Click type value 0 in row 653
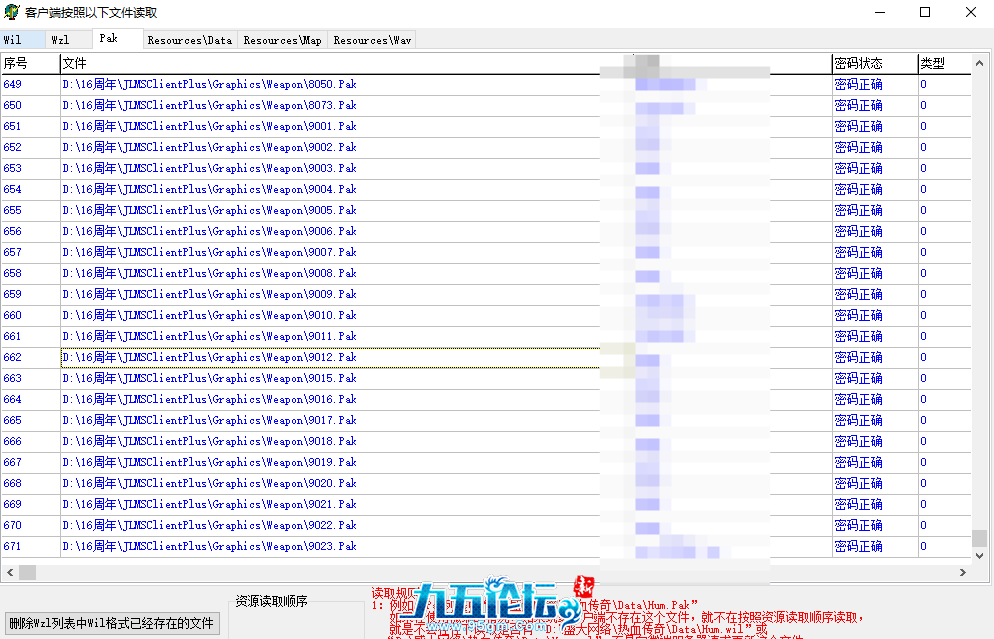Viewport: 994px width, 639px height. click(924, 168)
